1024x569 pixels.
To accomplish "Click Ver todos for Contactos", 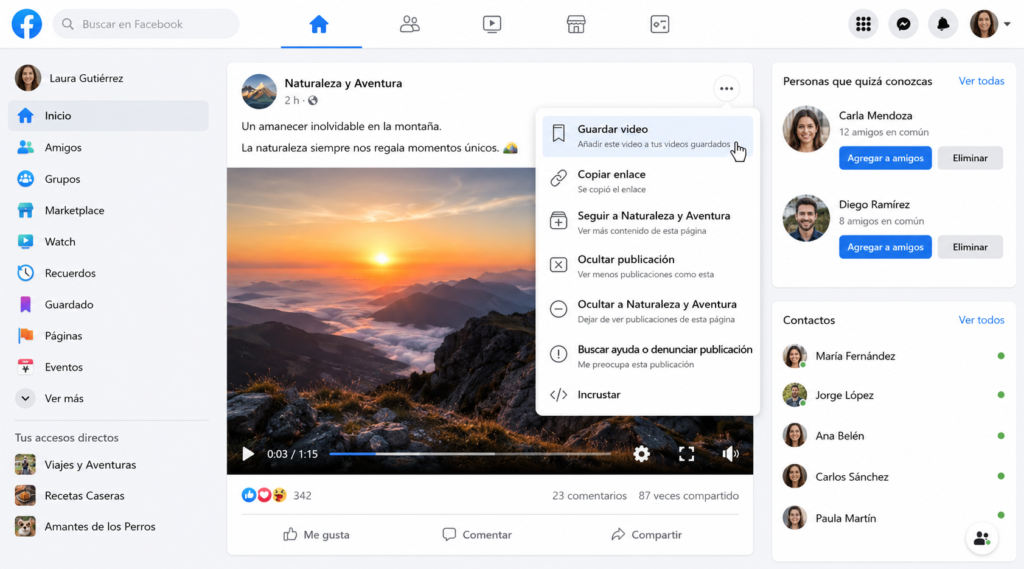I will [x=981, y=320].
